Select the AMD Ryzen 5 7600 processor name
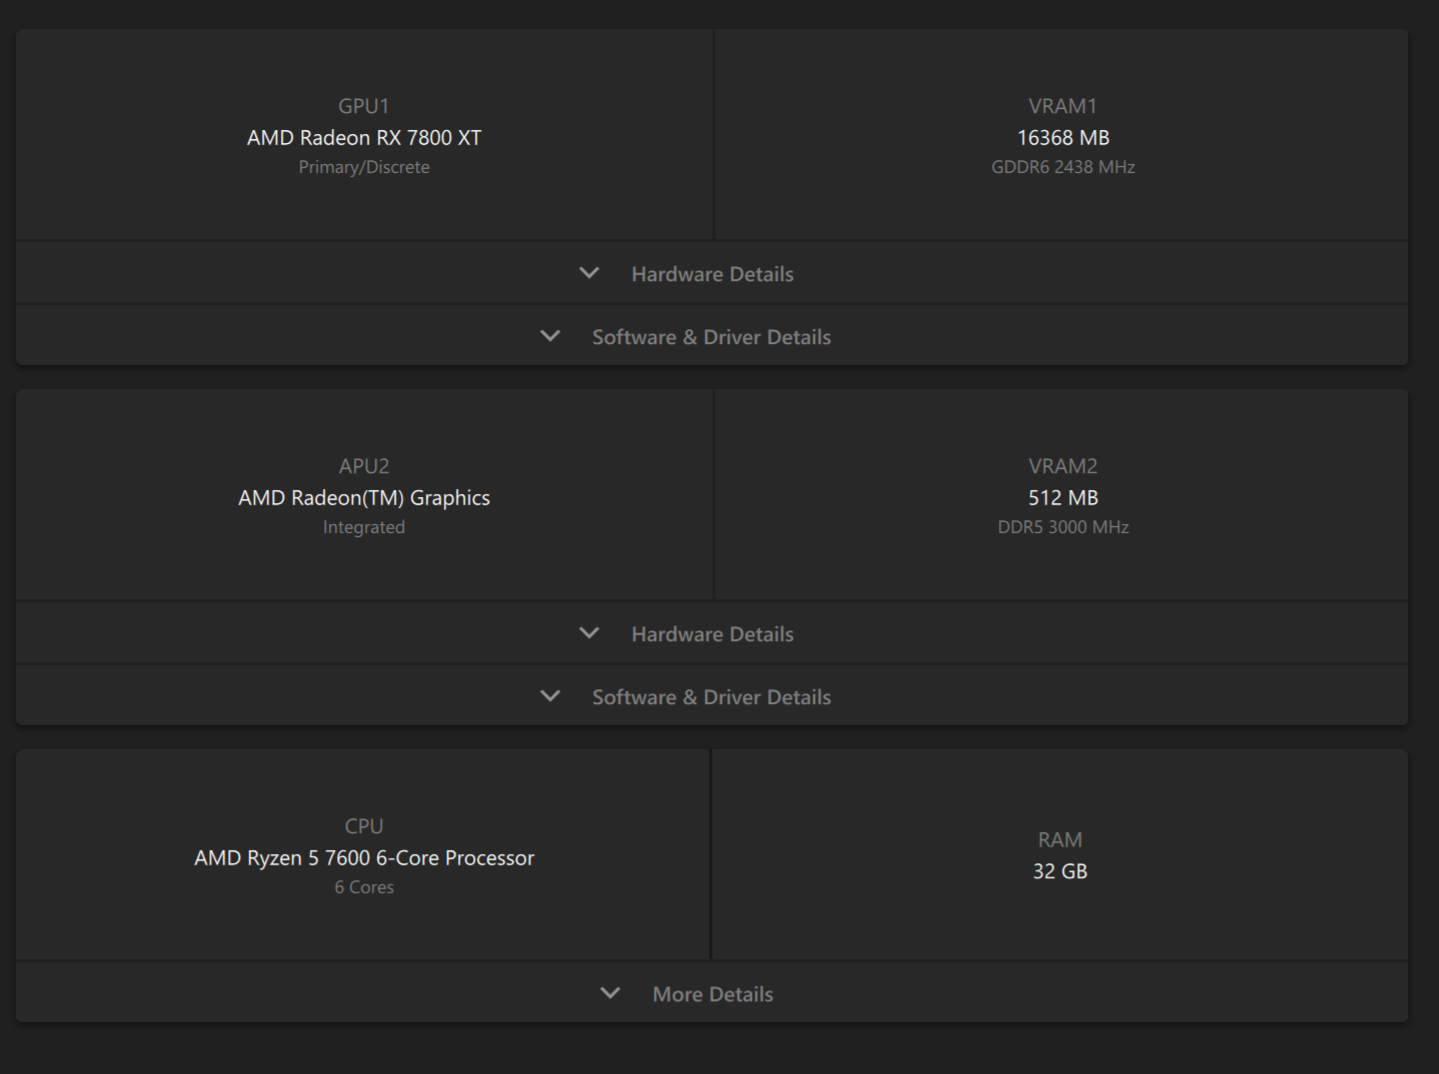The height and width of the screenshot is (1074, 1439). coord(364,858)
